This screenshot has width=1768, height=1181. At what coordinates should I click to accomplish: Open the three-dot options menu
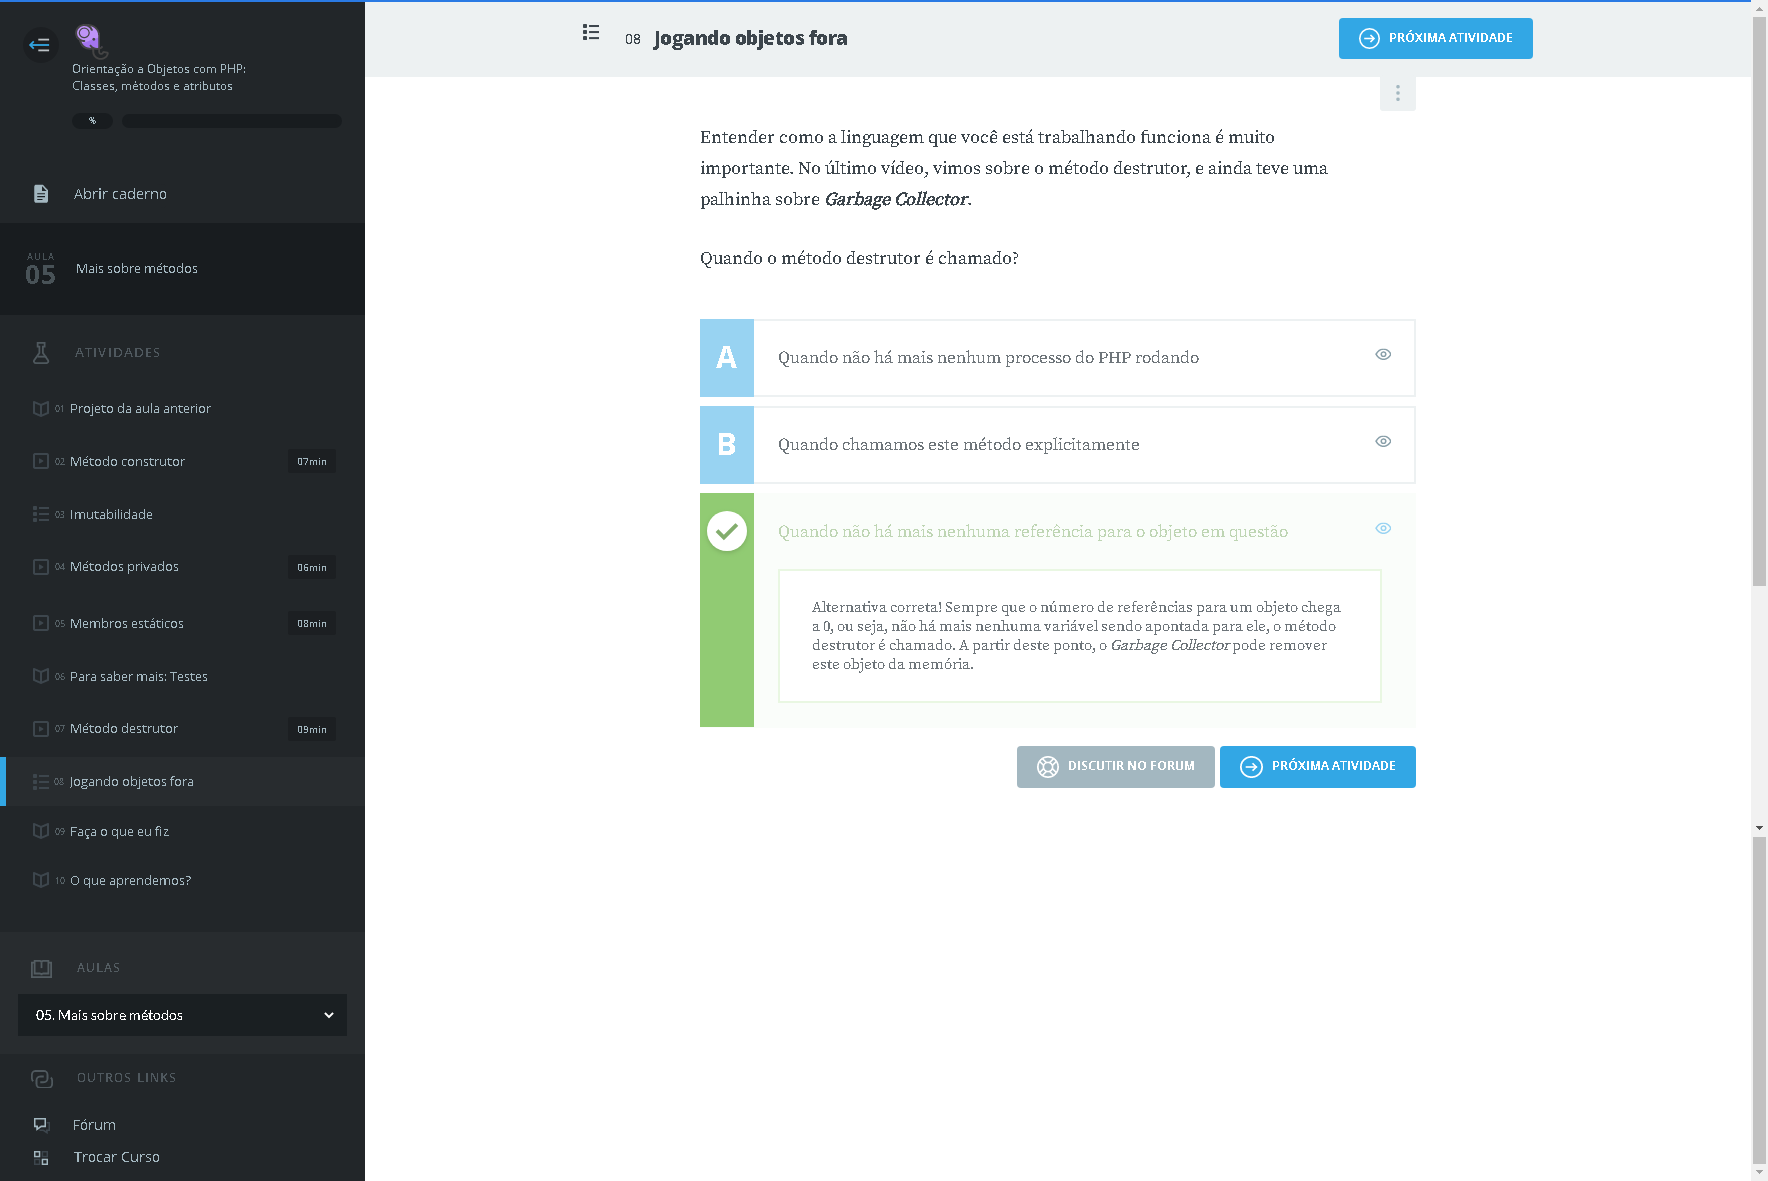click(1397, 93)
